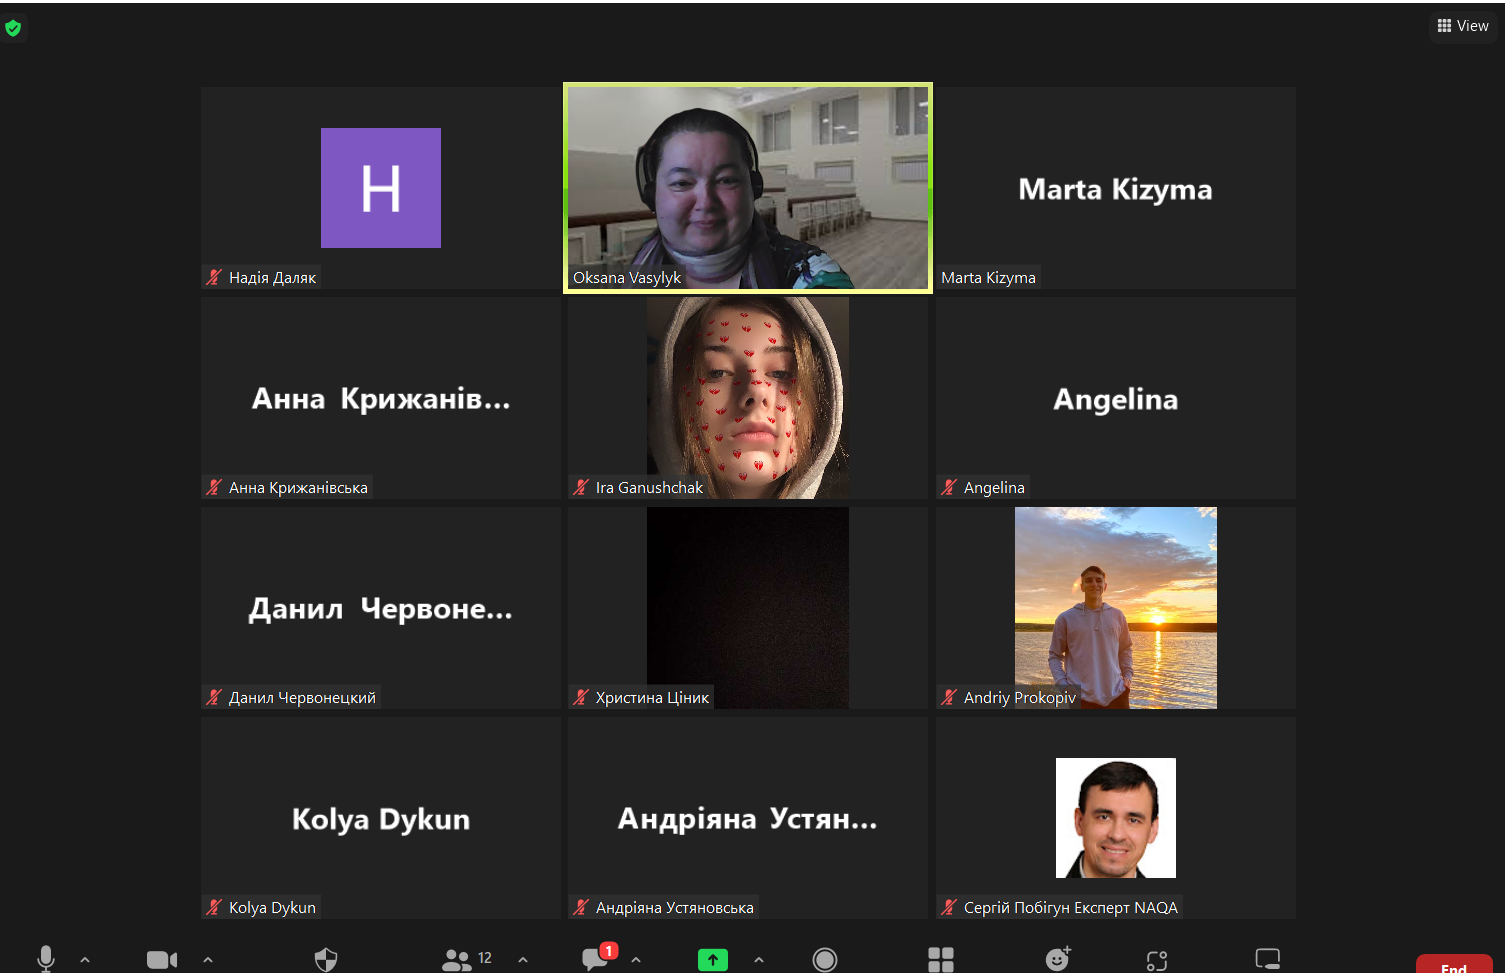Expand the chat options arrow
The width and height of the screenshot is (1505, 973).
point(636,959)
